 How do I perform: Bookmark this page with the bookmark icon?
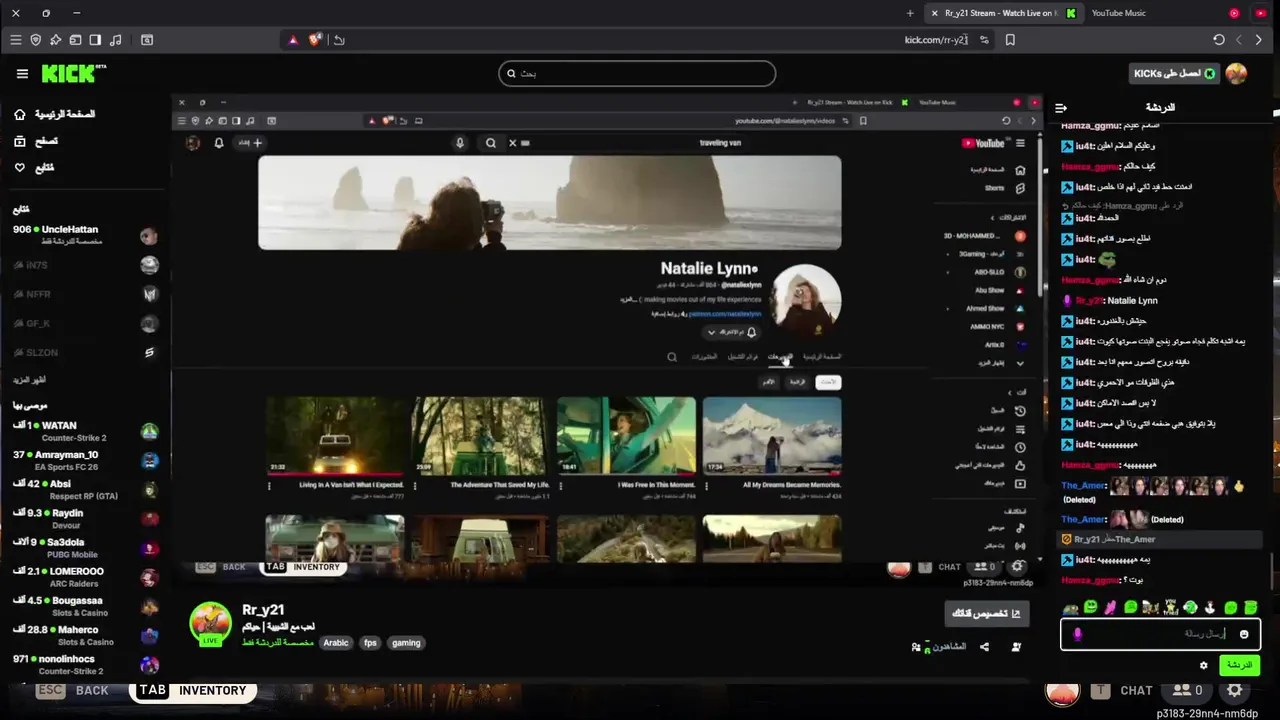1010,40
